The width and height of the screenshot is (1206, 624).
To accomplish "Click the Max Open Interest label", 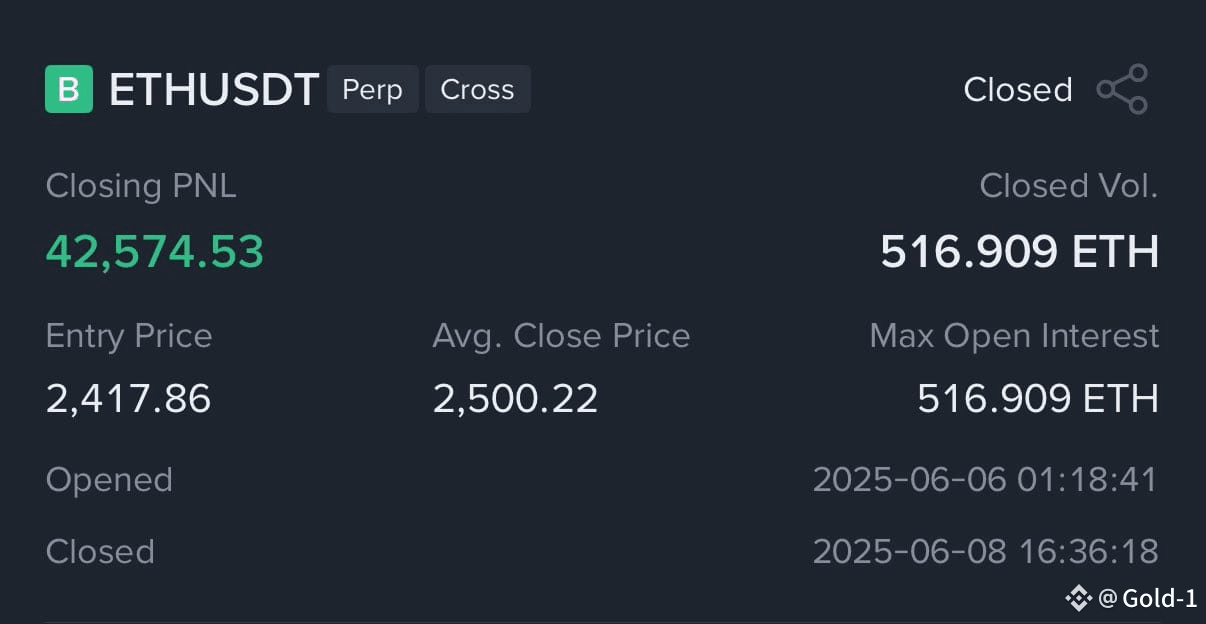I will click(1015, 336).
